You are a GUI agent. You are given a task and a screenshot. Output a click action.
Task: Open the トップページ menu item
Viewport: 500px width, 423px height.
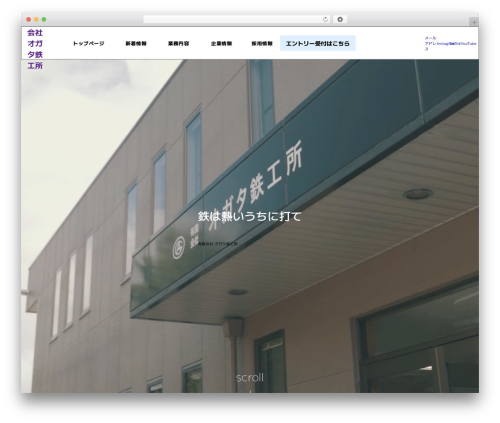pos(88,43)
